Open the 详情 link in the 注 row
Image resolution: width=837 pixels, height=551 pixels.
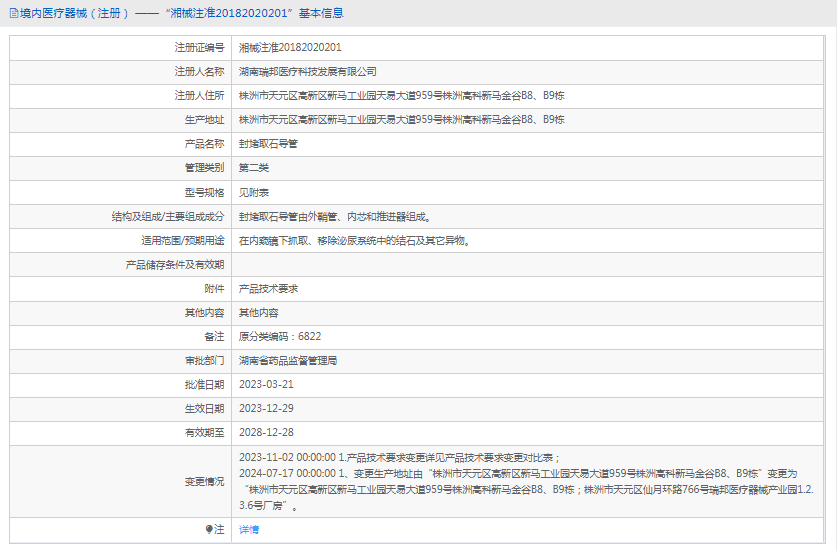coord(249,530)
